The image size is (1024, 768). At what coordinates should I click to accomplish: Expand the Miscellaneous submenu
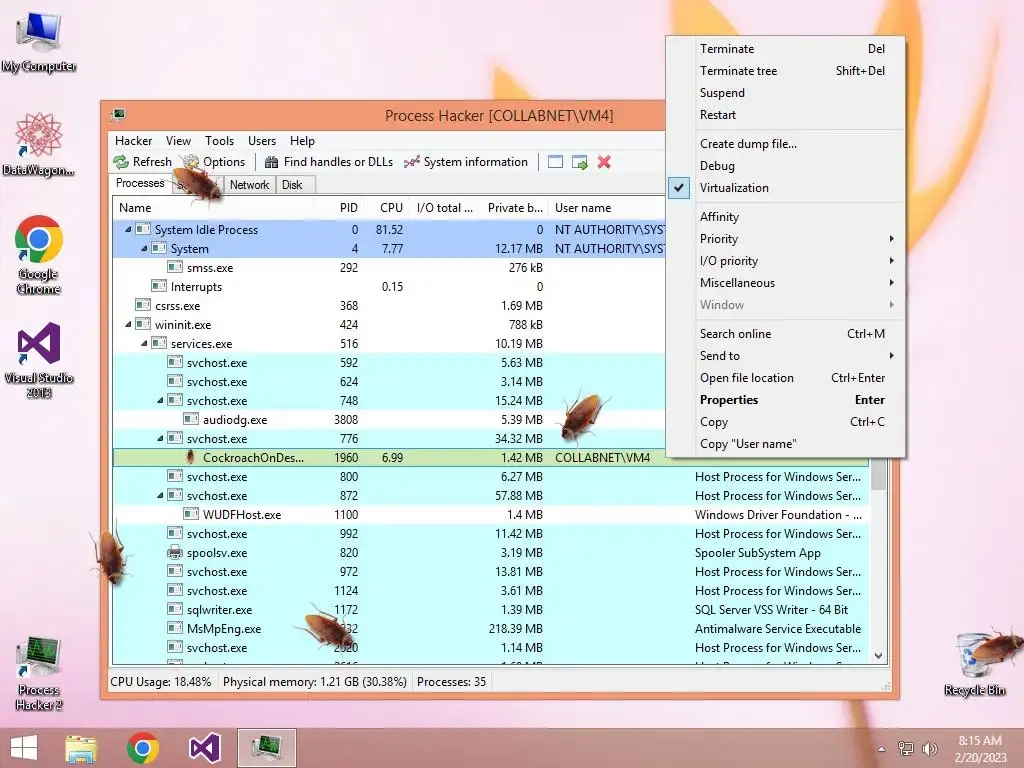click(786, 283)
